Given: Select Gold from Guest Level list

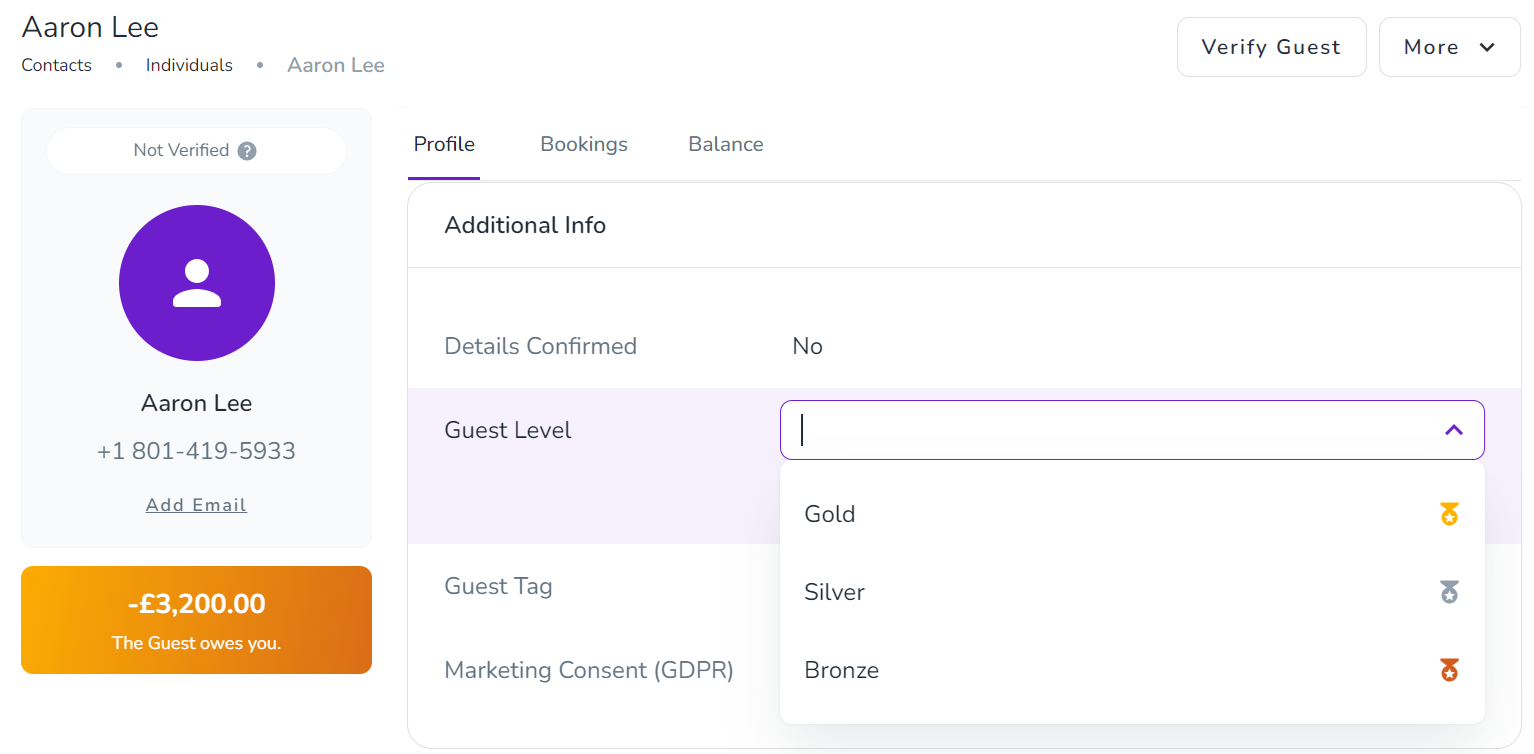Looking at the screenshot, I should (830, 514).
